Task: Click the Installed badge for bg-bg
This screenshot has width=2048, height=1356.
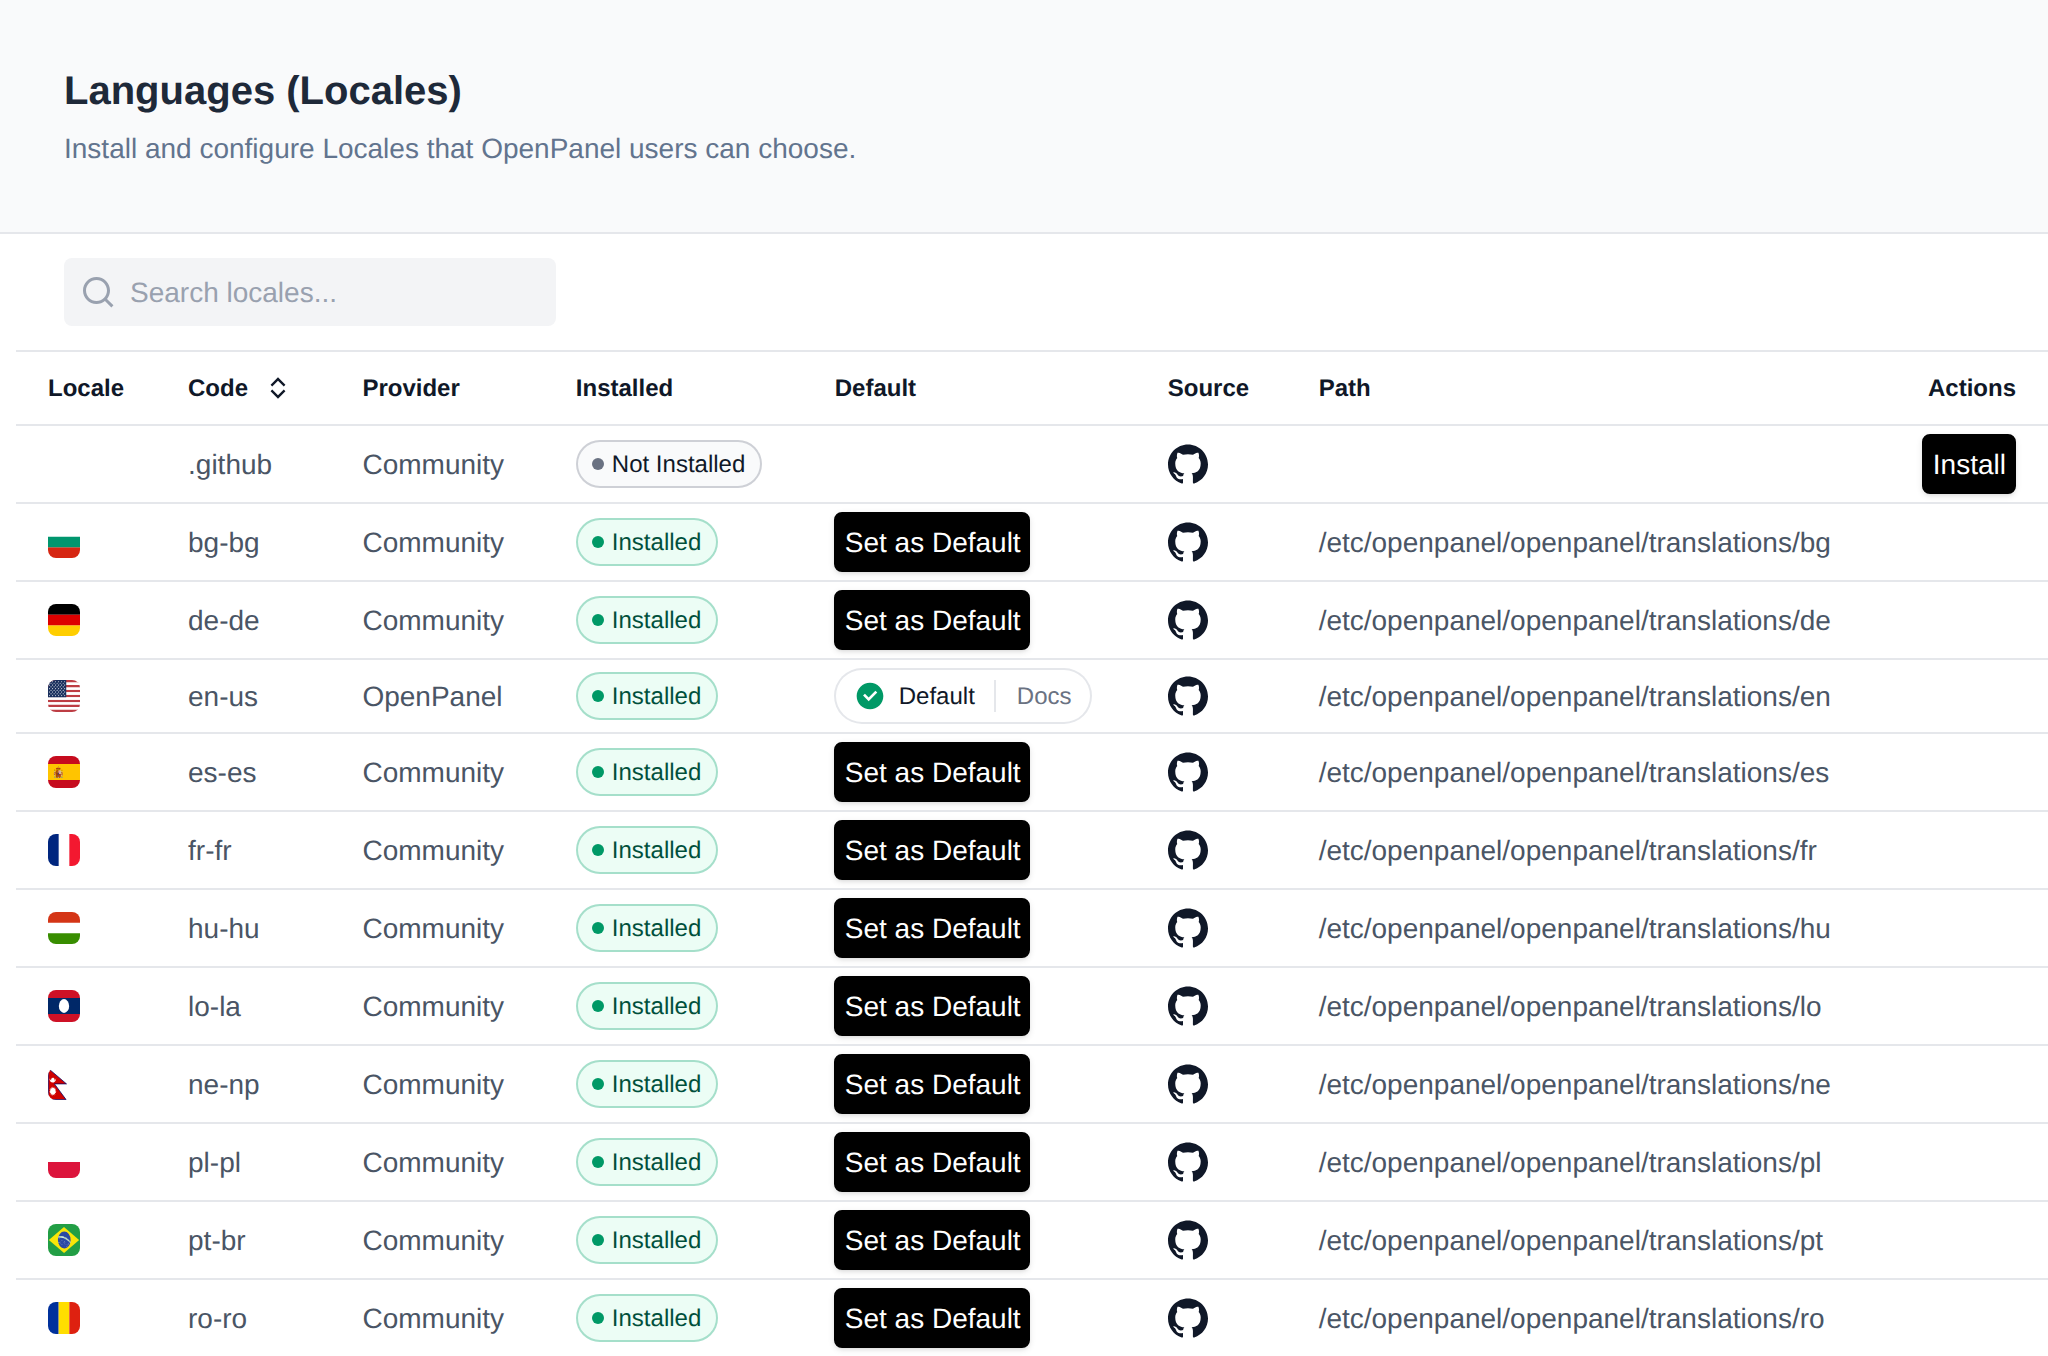Action: (x=646, y=542)
